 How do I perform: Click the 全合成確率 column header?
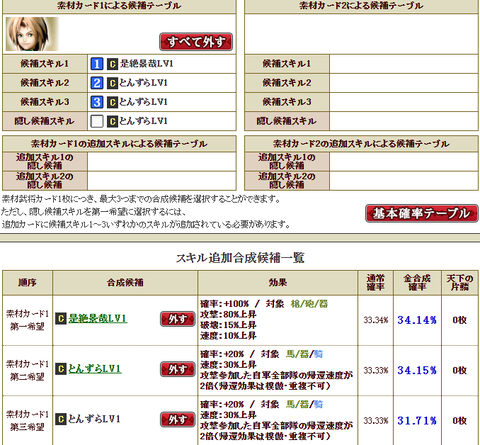(417, 283)
